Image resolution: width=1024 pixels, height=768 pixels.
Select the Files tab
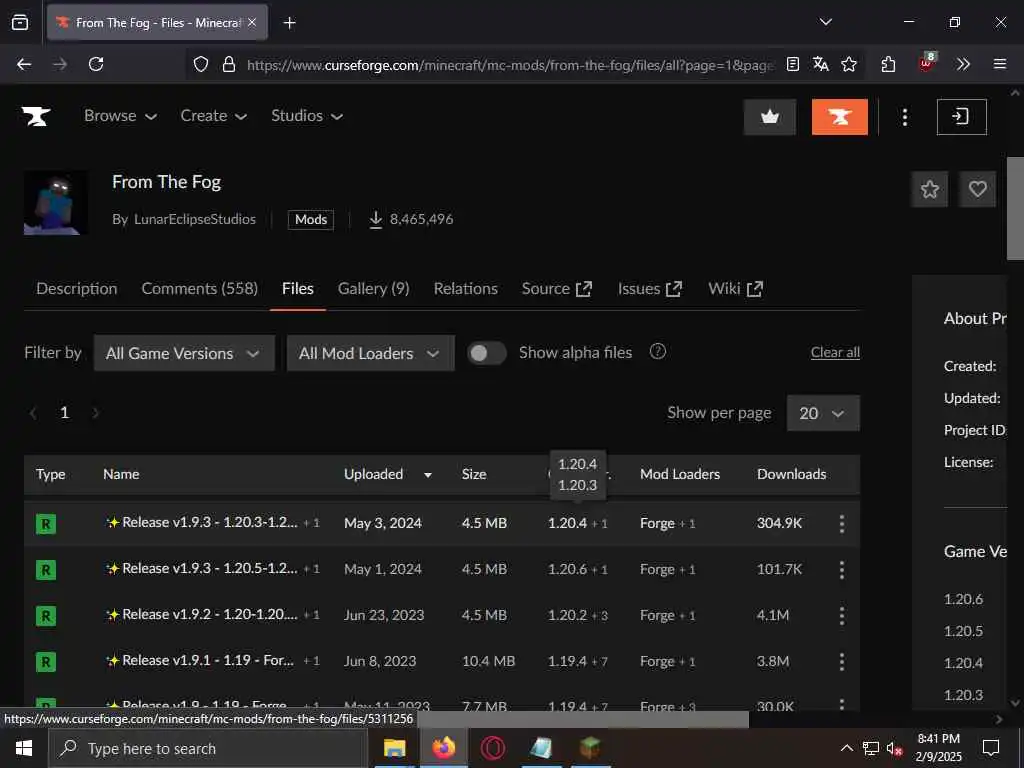click(x=298, y=289)
